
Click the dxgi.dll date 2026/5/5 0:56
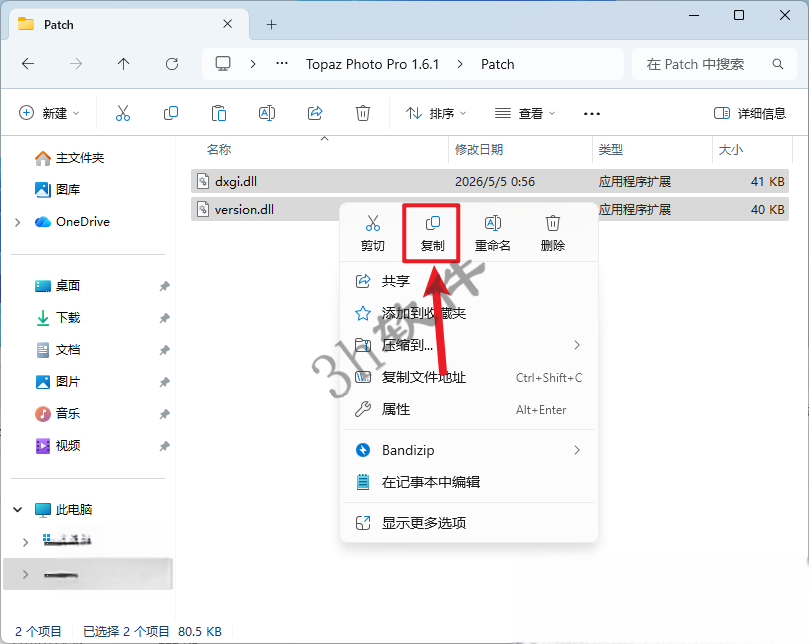point(495,182)
